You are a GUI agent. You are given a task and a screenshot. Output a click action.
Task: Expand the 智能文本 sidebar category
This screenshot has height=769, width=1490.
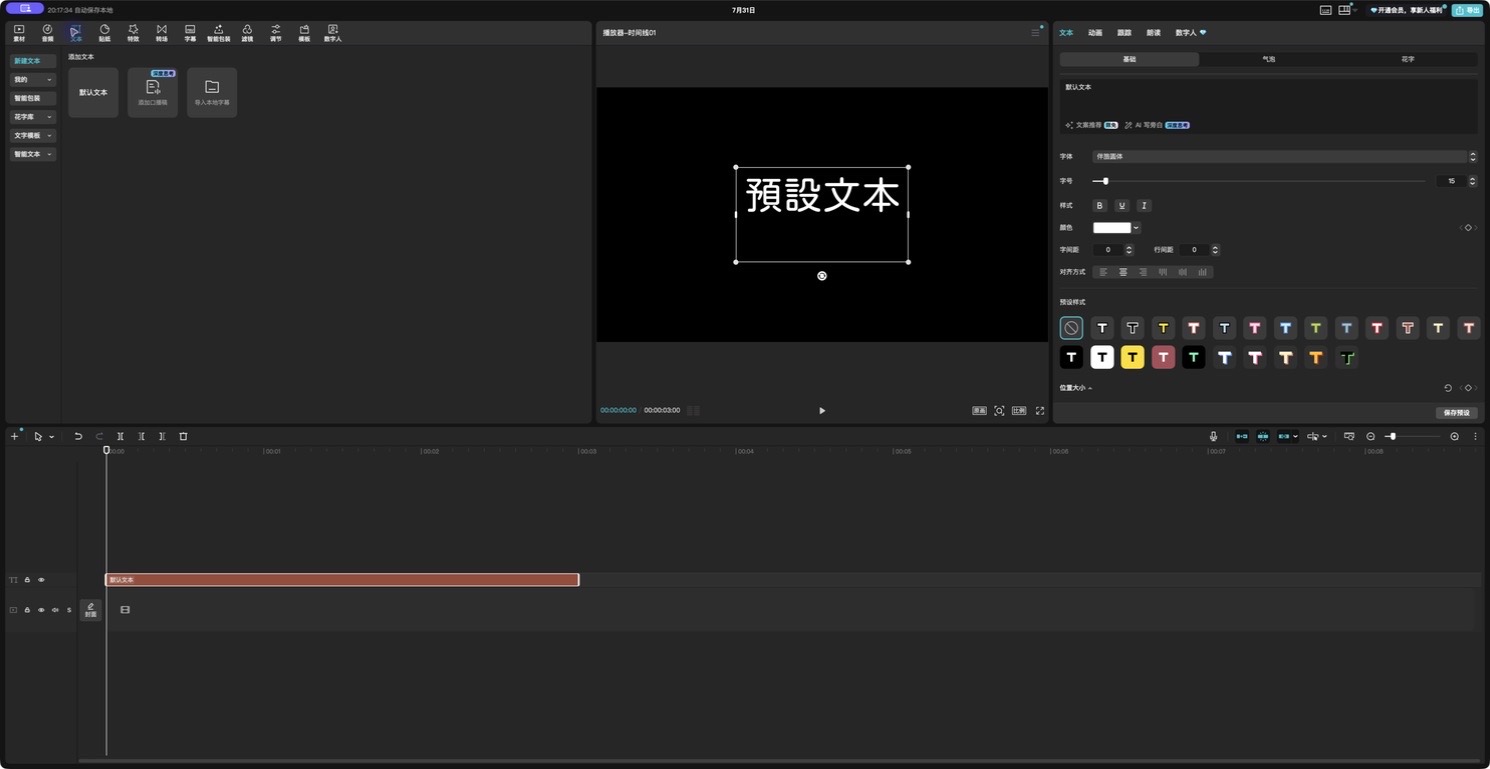coord(33,154)
